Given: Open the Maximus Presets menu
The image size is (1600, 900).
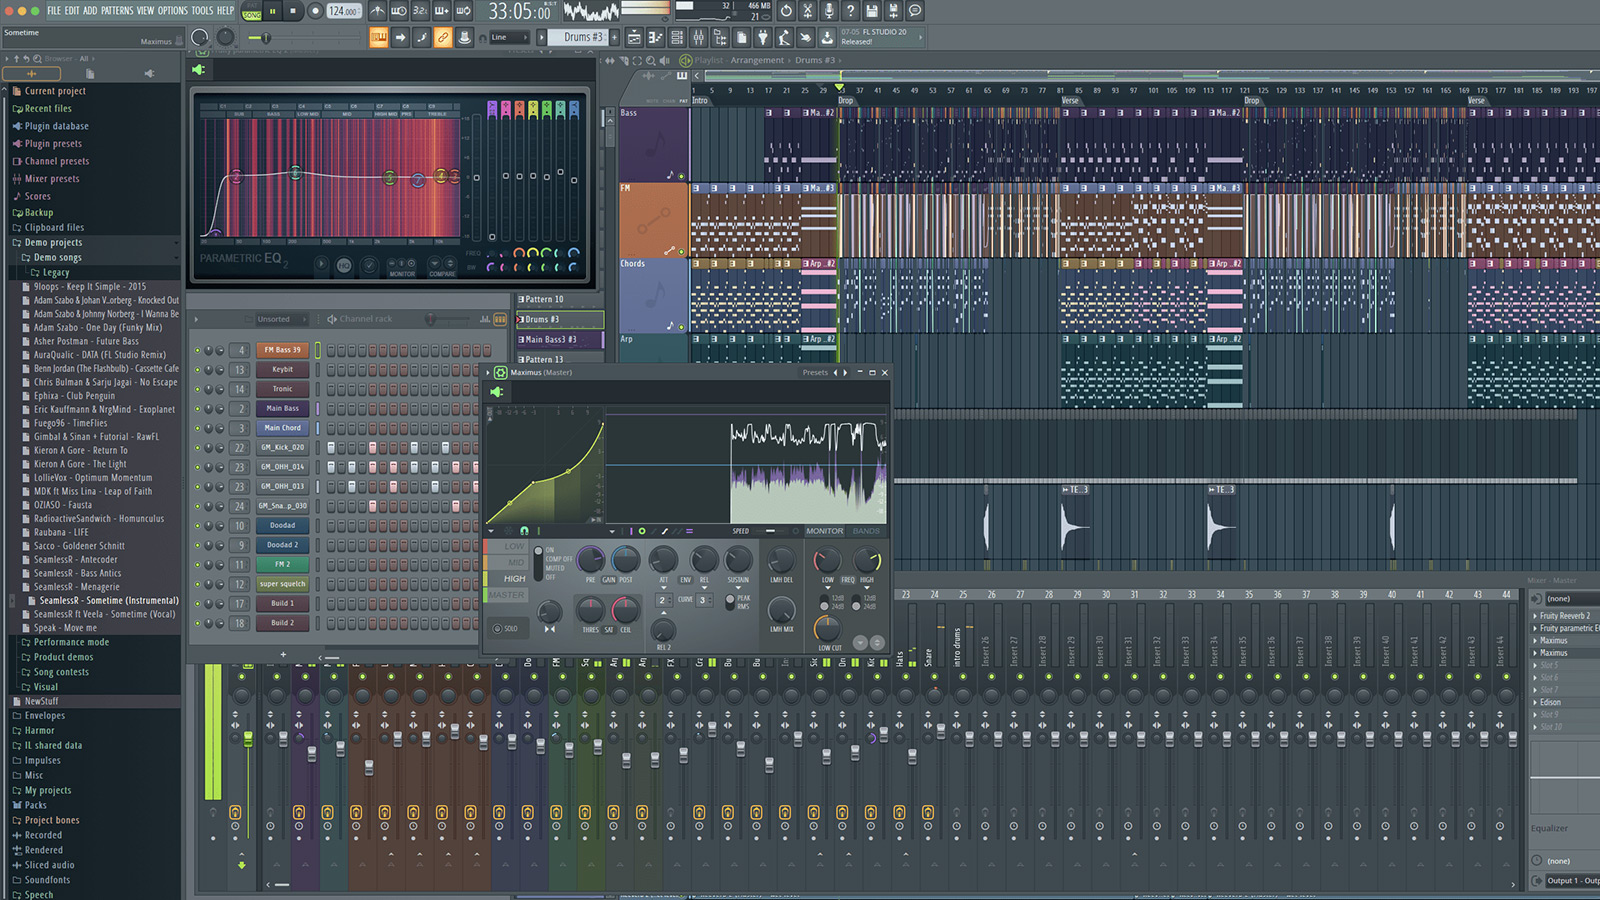Looking at the screenshot, I should (x=815, y=373).
